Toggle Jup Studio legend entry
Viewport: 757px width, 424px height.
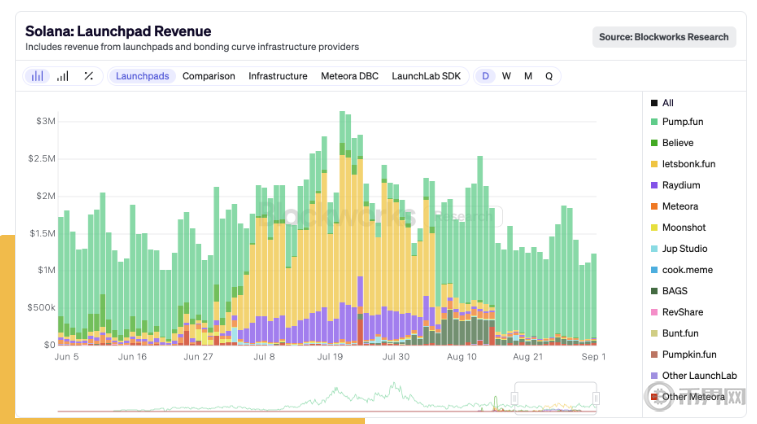685,248
